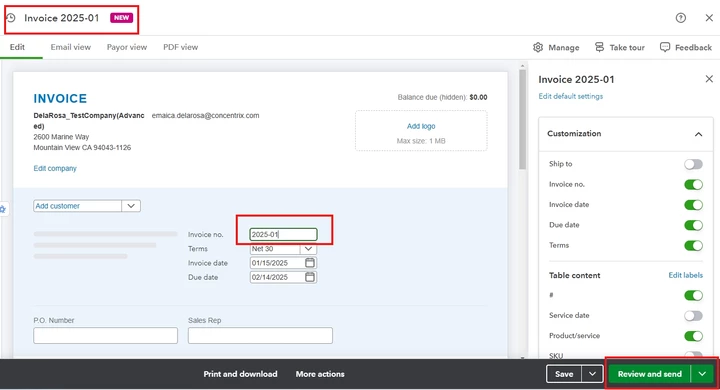
Task: Expand the Save button dropdown arrow
Action: pos(592,374)
